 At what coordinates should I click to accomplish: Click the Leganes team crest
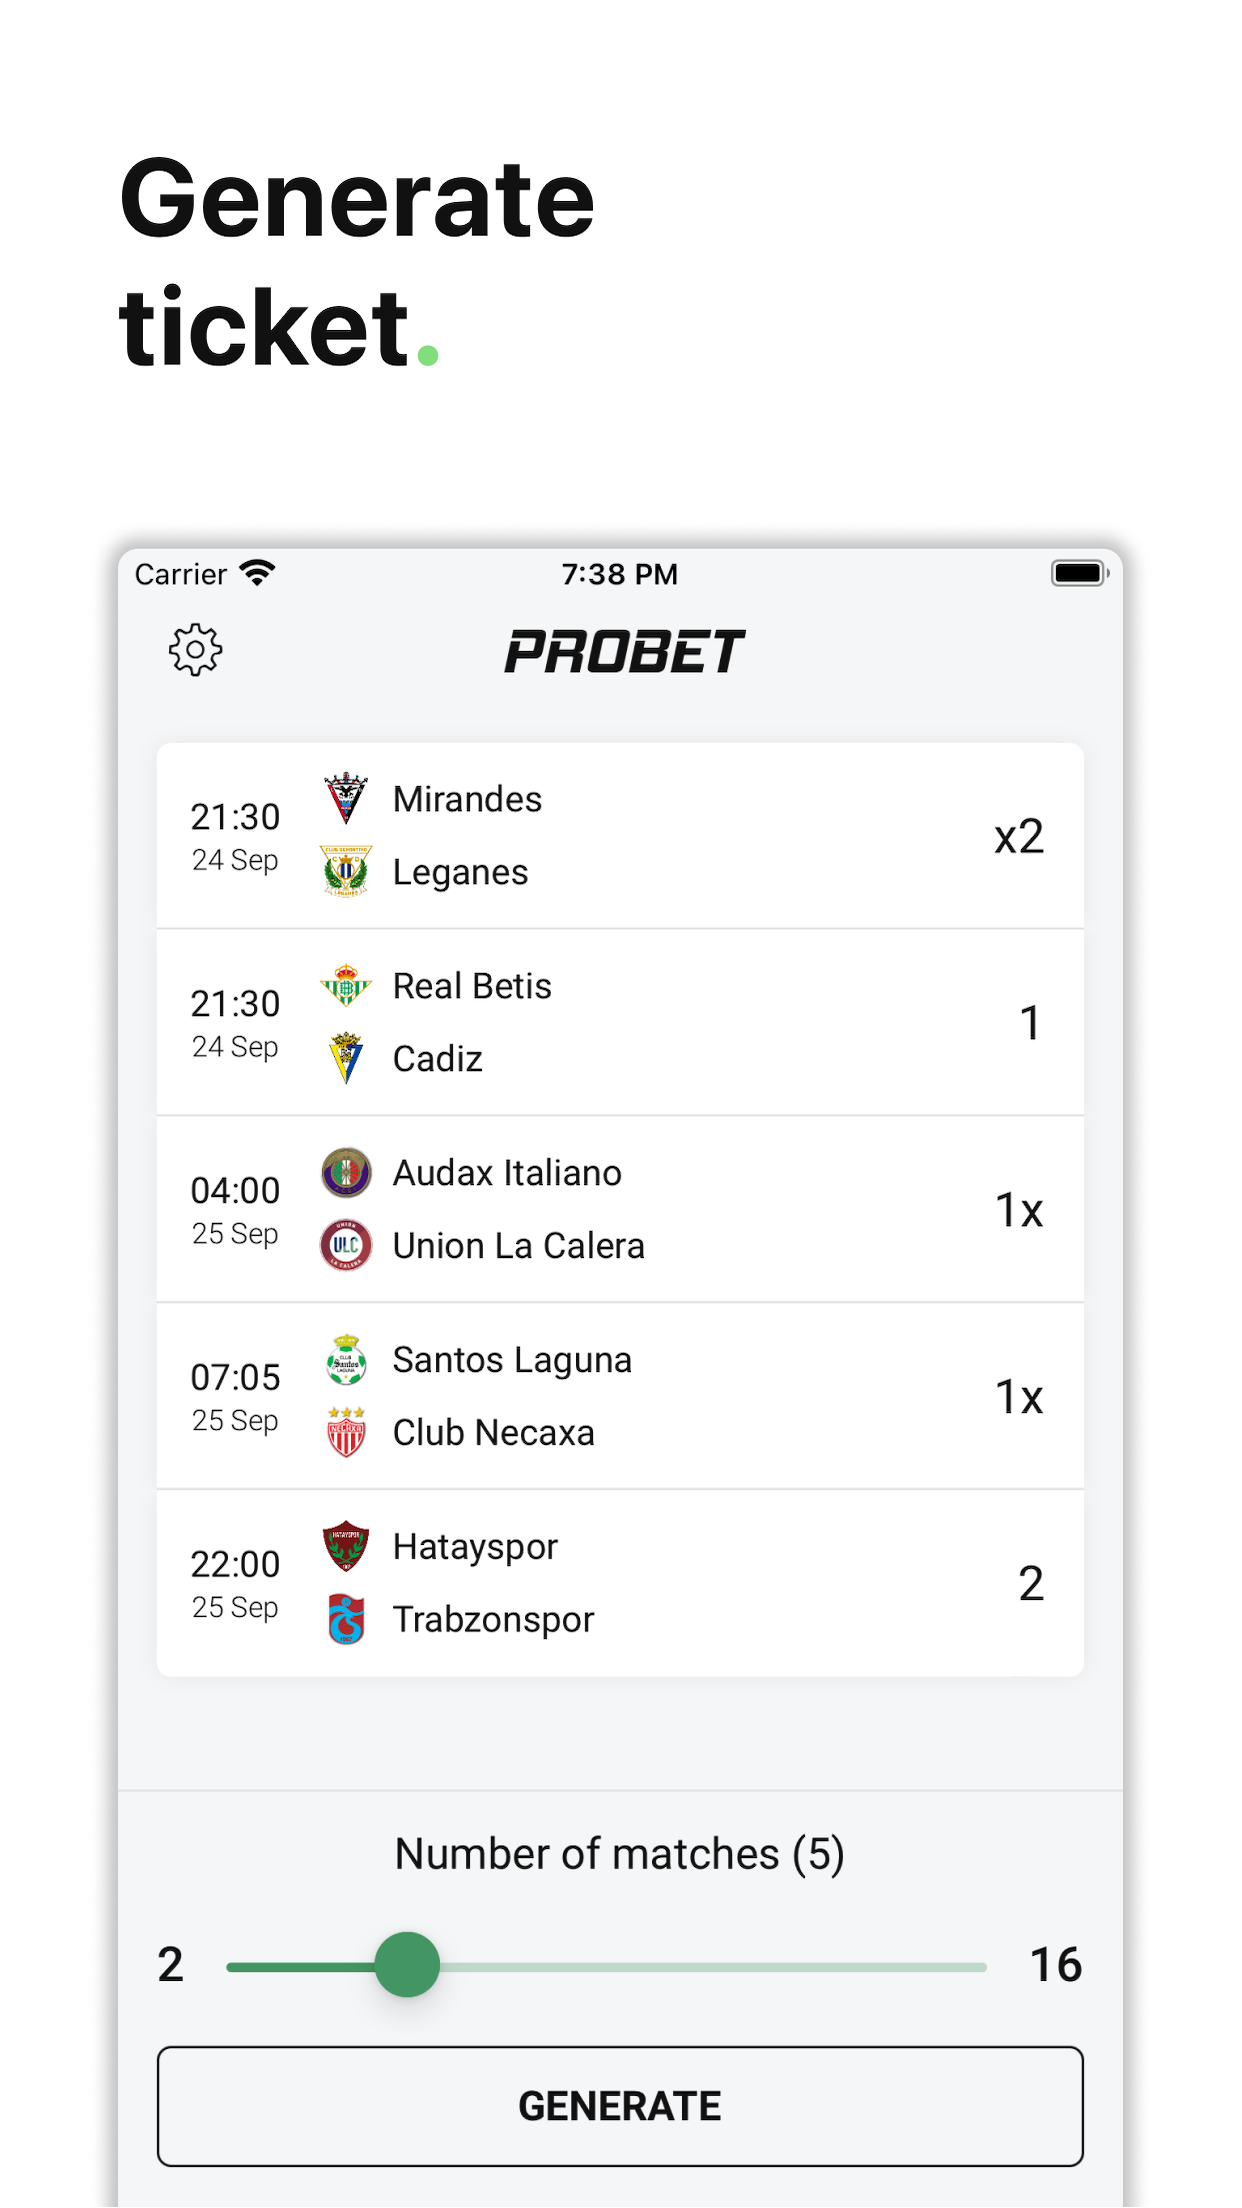pyautogui.click(x=346, y=871)
